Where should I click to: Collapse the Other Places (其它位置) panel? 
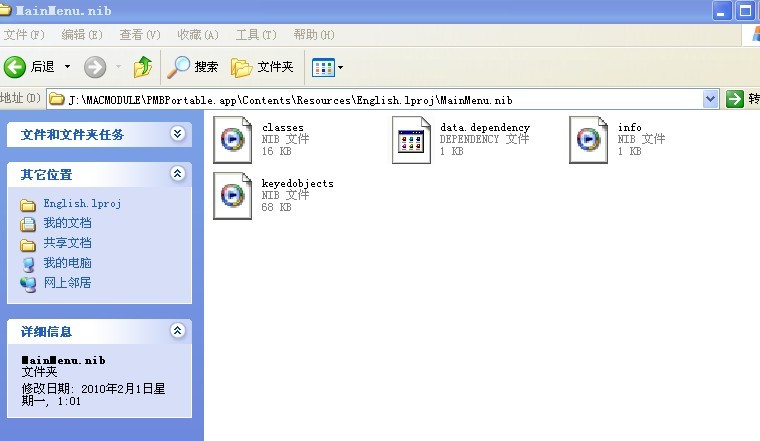click(177, 173)
